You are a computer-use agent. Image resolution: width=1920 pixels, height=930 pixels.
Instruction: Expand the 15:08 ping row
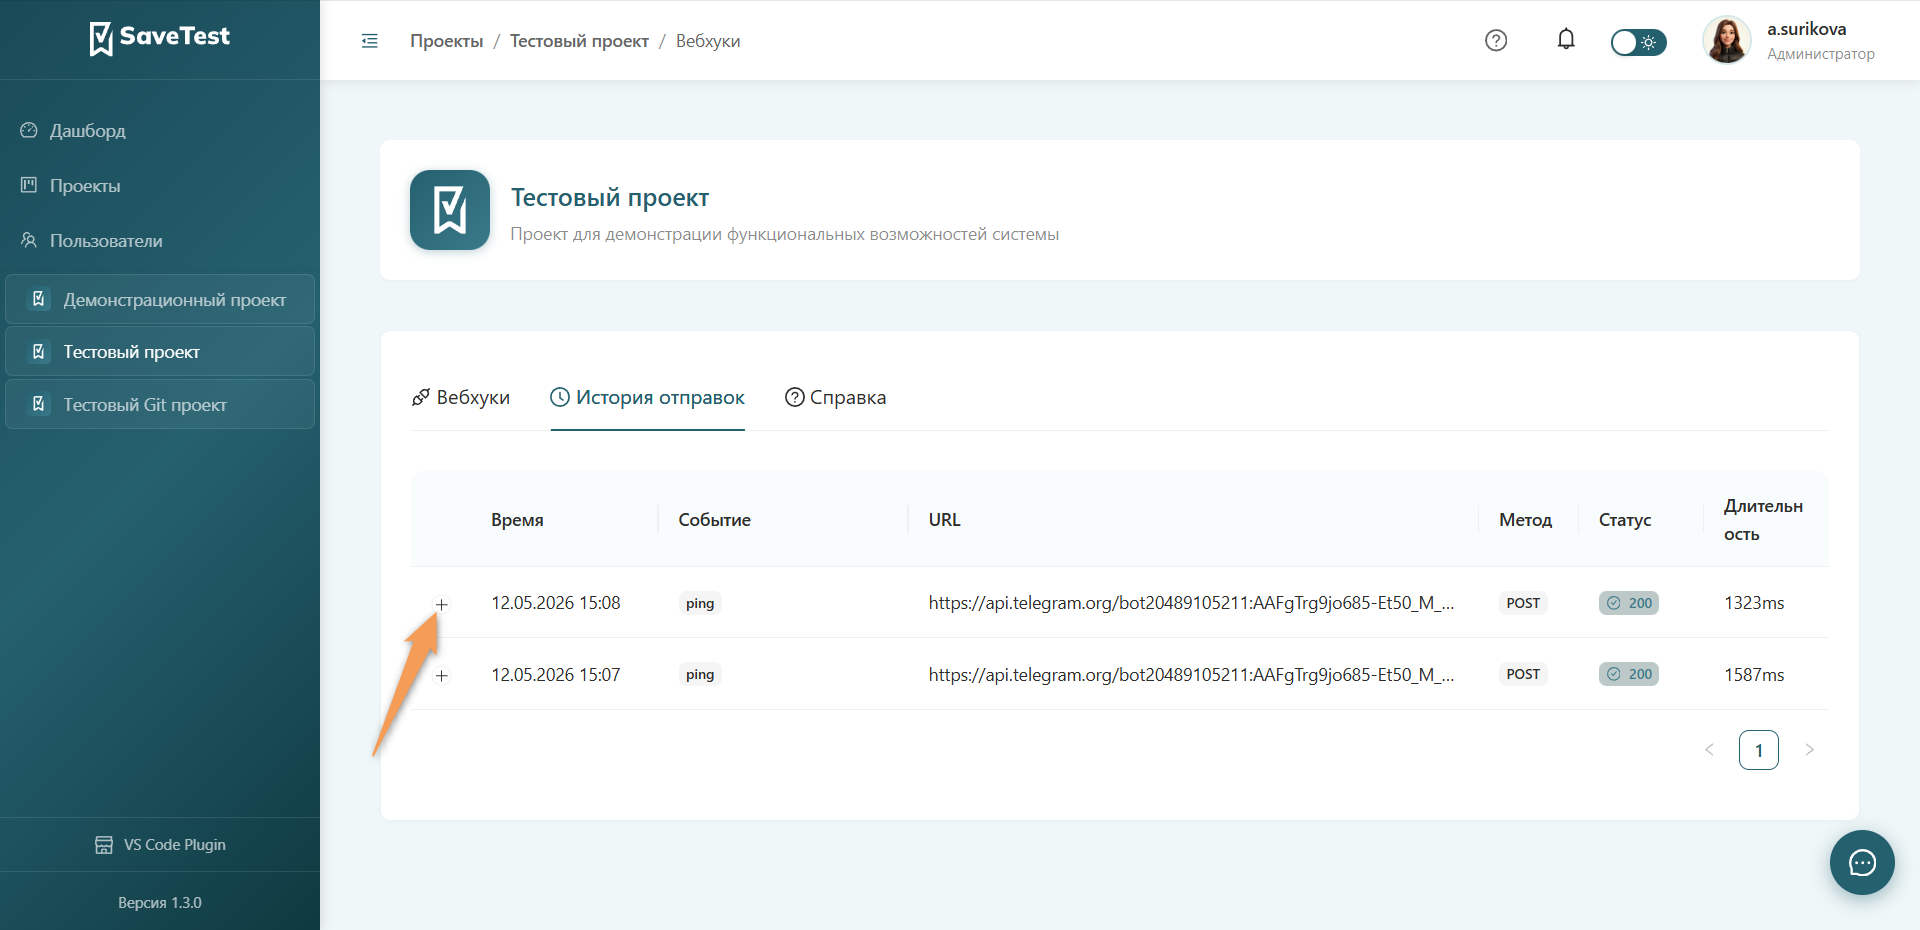point(441,604)
